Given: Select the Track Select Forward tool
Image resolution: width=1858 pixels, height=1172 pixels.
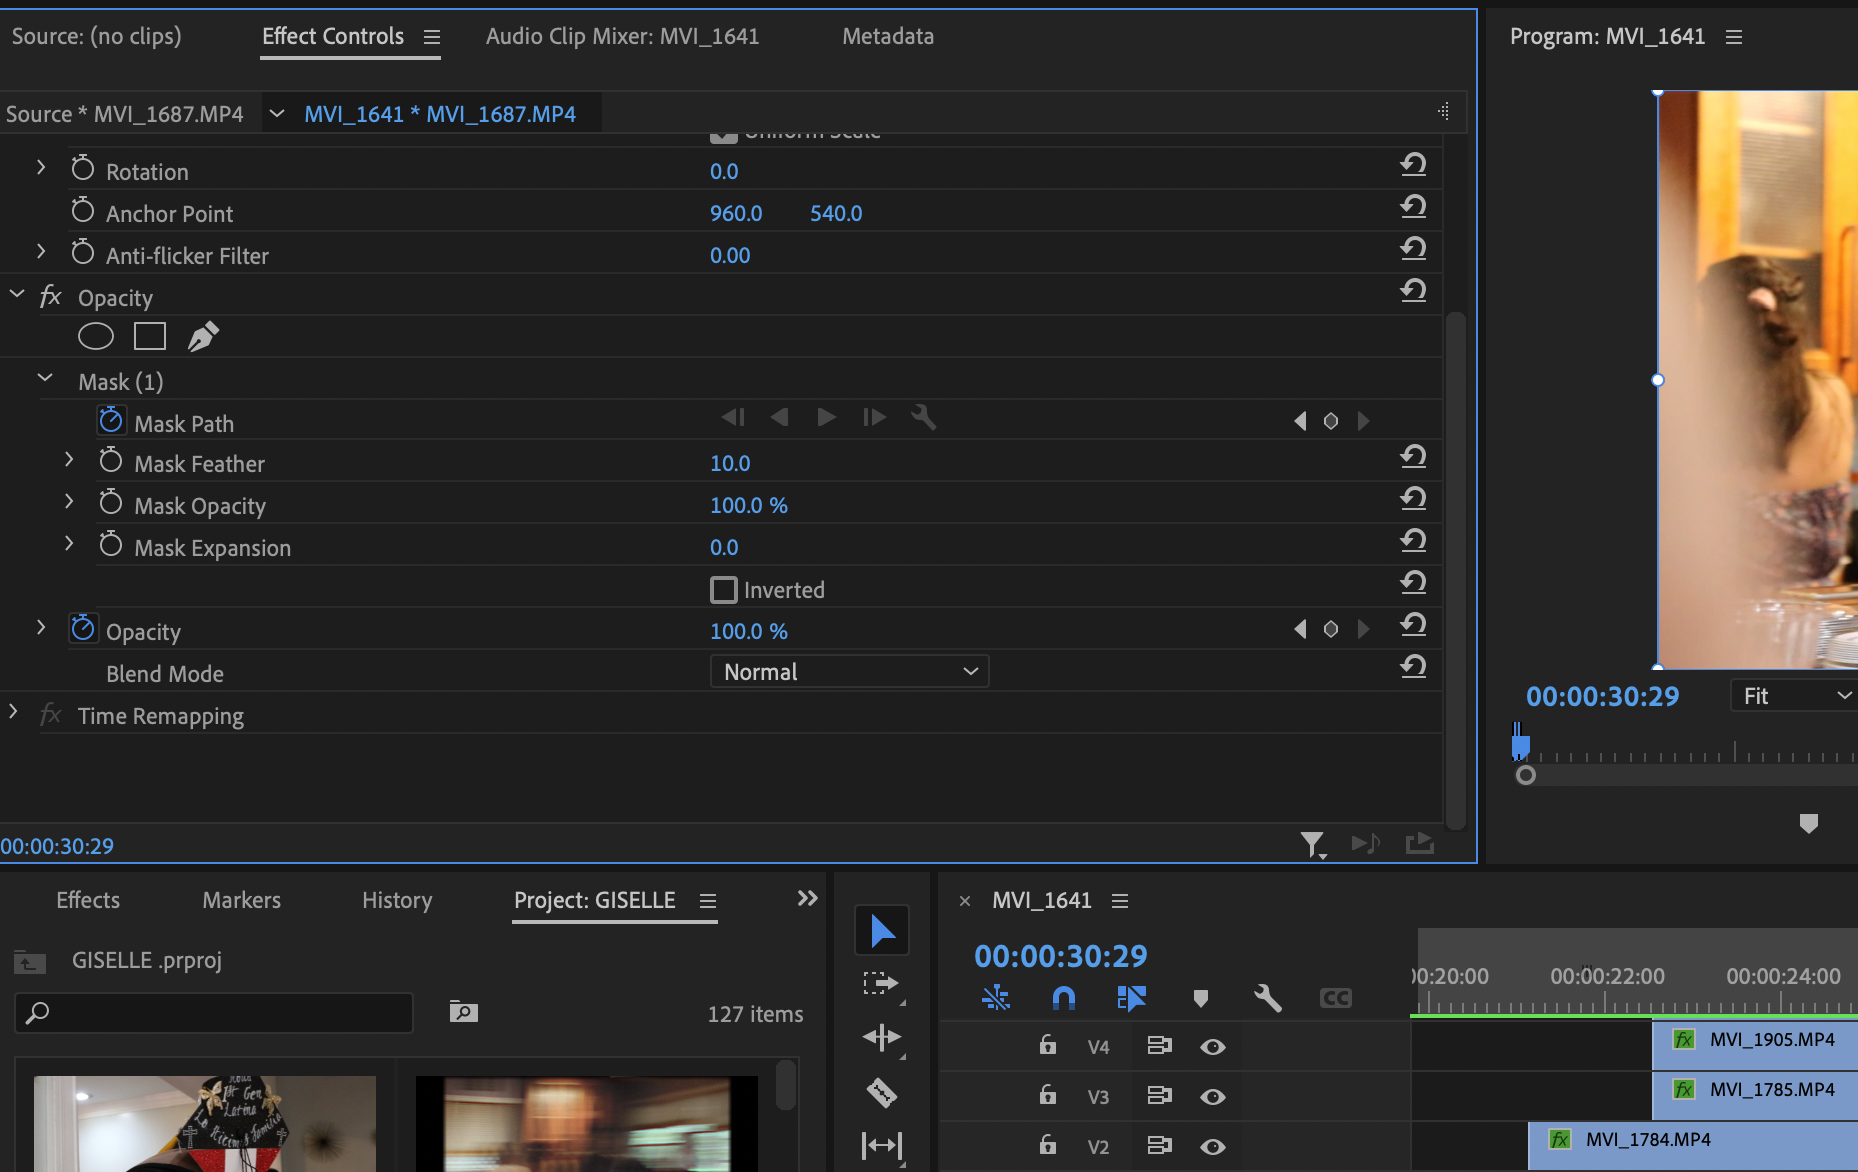Looking at the screenshot, I should pyautogui.click(x=881, y=983).
